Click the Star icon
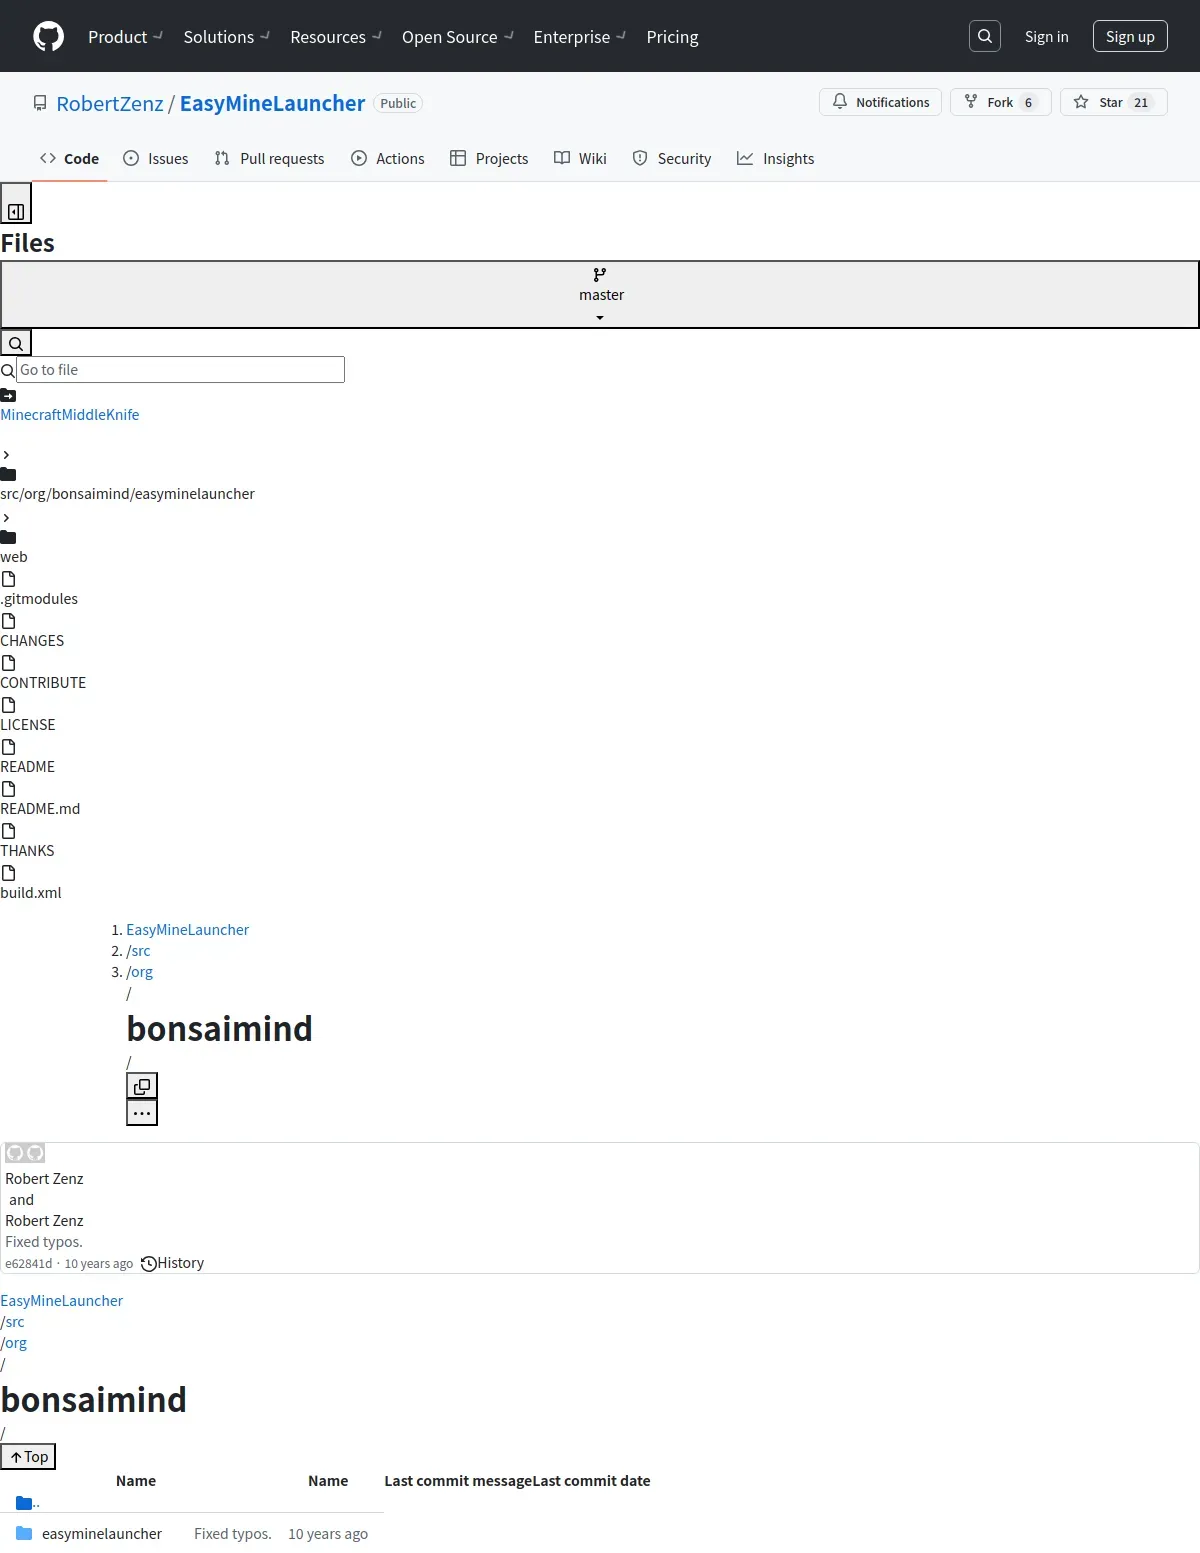This screenshot has width=1200, height=1553. 1081,101
